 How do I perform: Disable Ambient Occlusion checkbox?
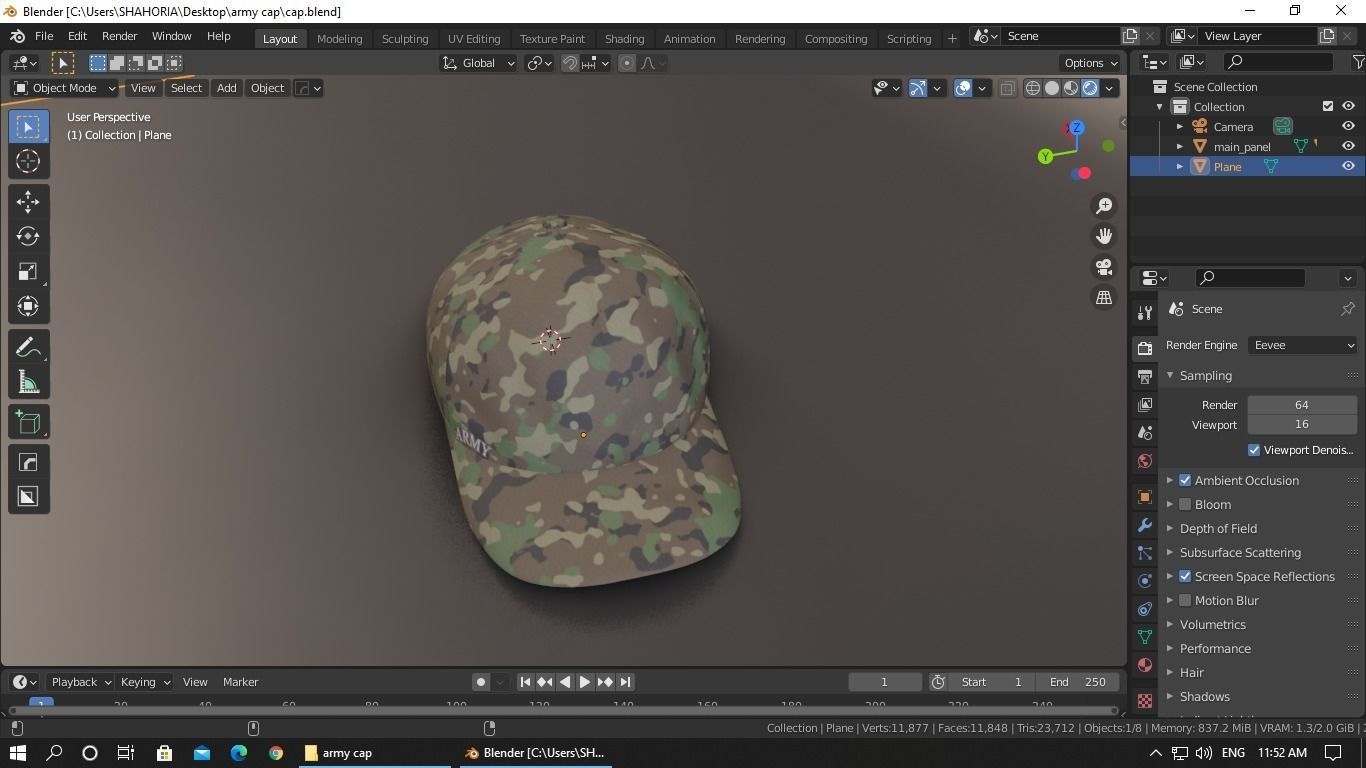click(x=1185, y=481)
